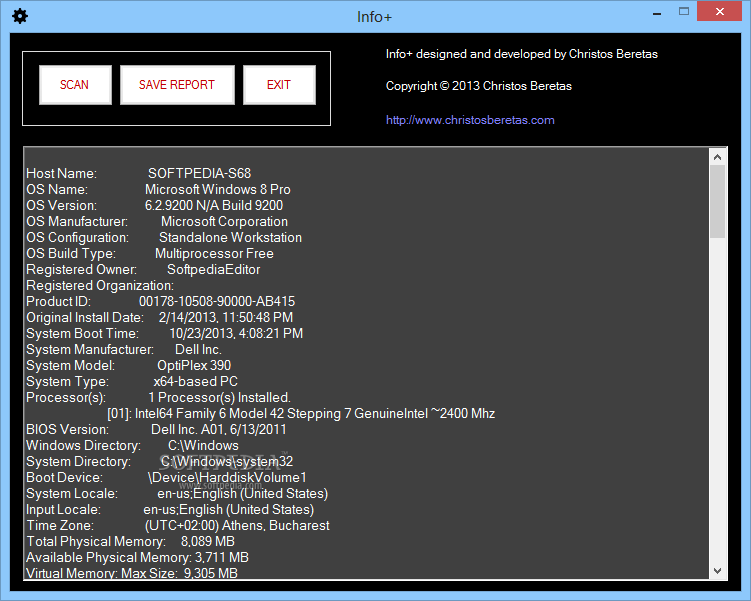Close the Info+ window
This screenshot has height=601, width=751.
pyautogui.click(x=719, y=12)
